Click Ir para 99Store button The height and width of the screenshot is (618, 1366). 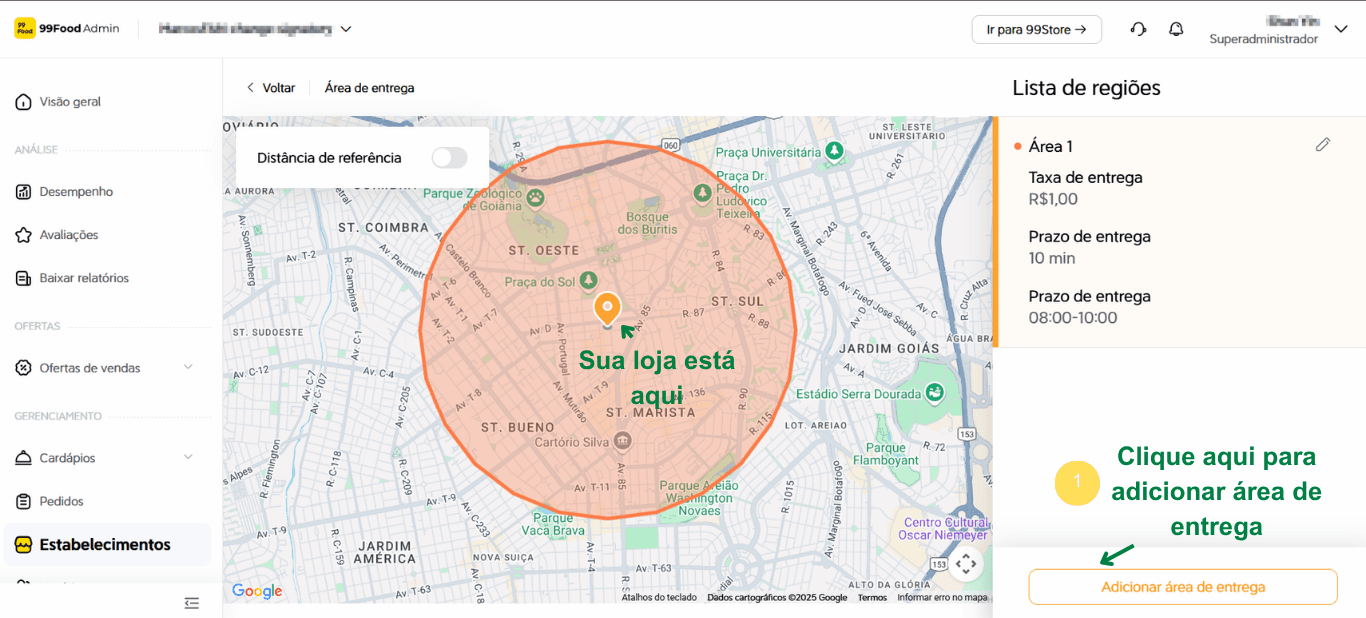[x=1036, y=30]
